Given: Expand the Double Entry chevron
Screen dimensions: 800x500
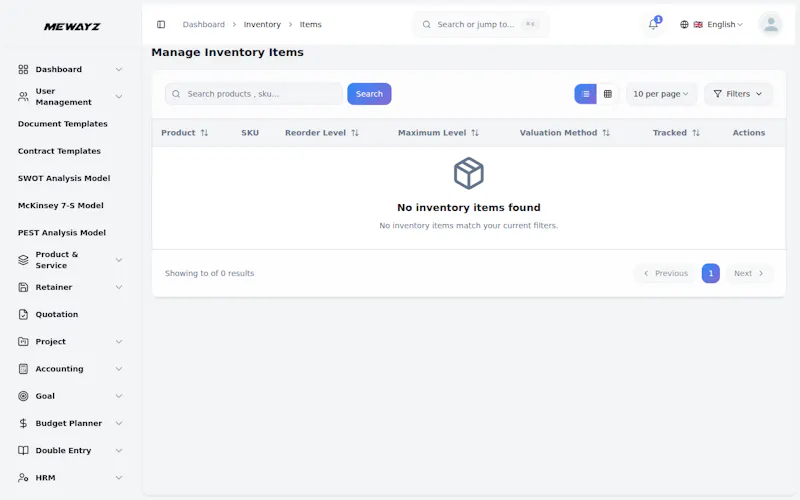Looking at the screenshot, I should (118, 451).
